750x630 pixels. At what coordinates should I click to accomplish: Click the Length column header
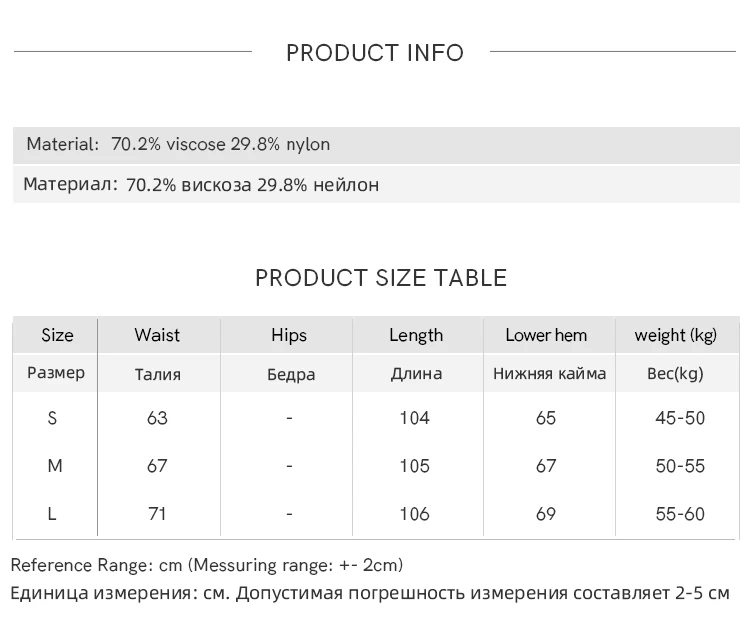pyautogui.click(x=415, y=335)
